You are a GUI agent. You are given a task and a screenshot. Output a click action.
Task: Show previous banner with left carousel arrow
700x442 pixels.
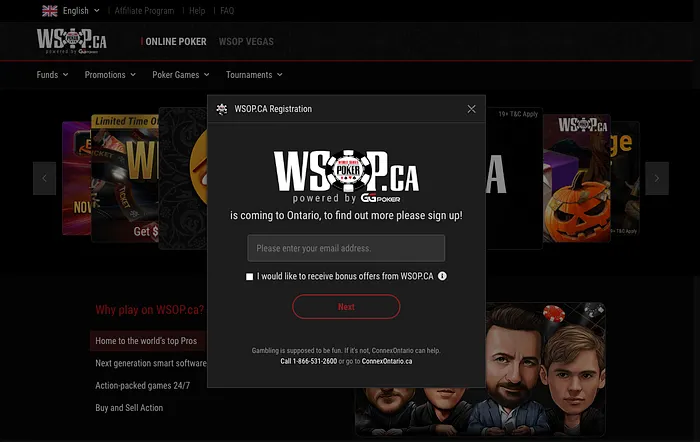tap(45, 178)
